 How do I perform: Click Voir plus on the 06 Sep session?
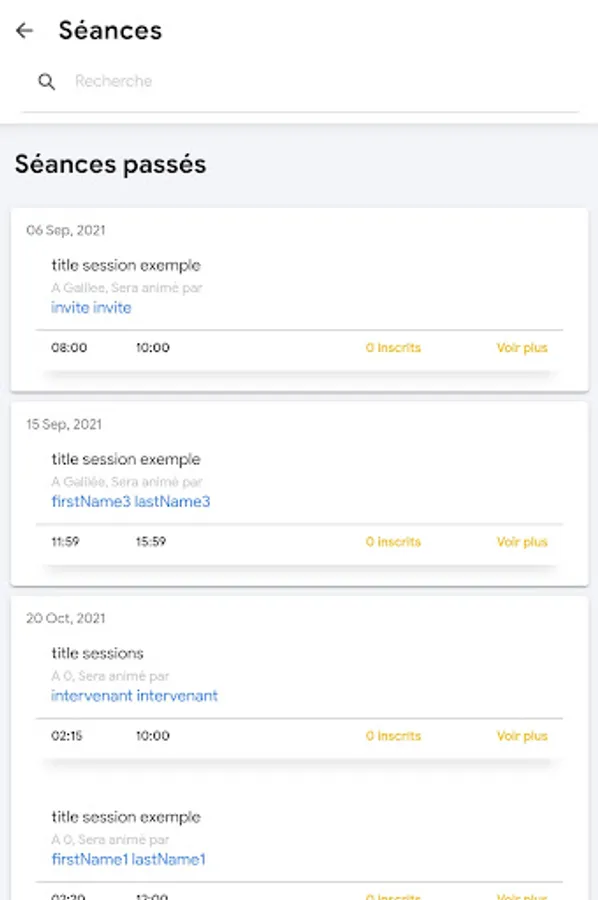tap(522, 347)
